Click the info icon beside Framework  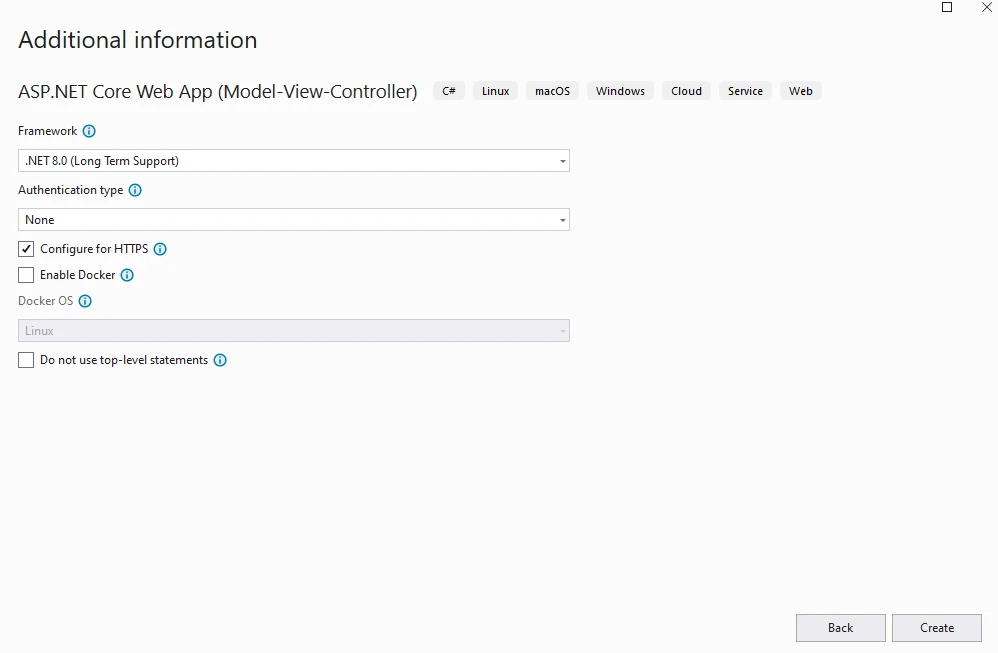pos(89,131)
